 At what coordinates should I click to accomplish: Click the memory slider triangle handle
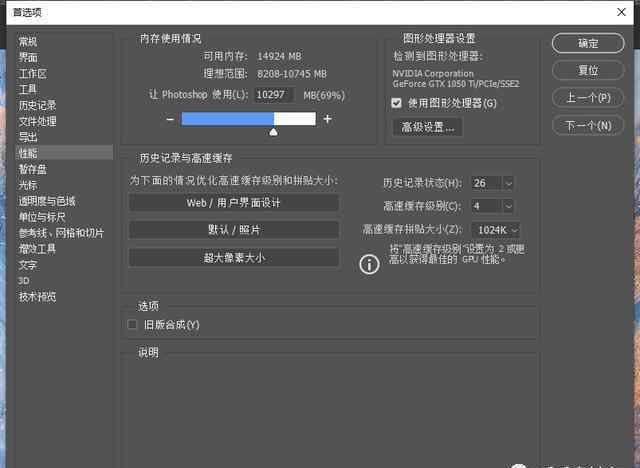273,132
